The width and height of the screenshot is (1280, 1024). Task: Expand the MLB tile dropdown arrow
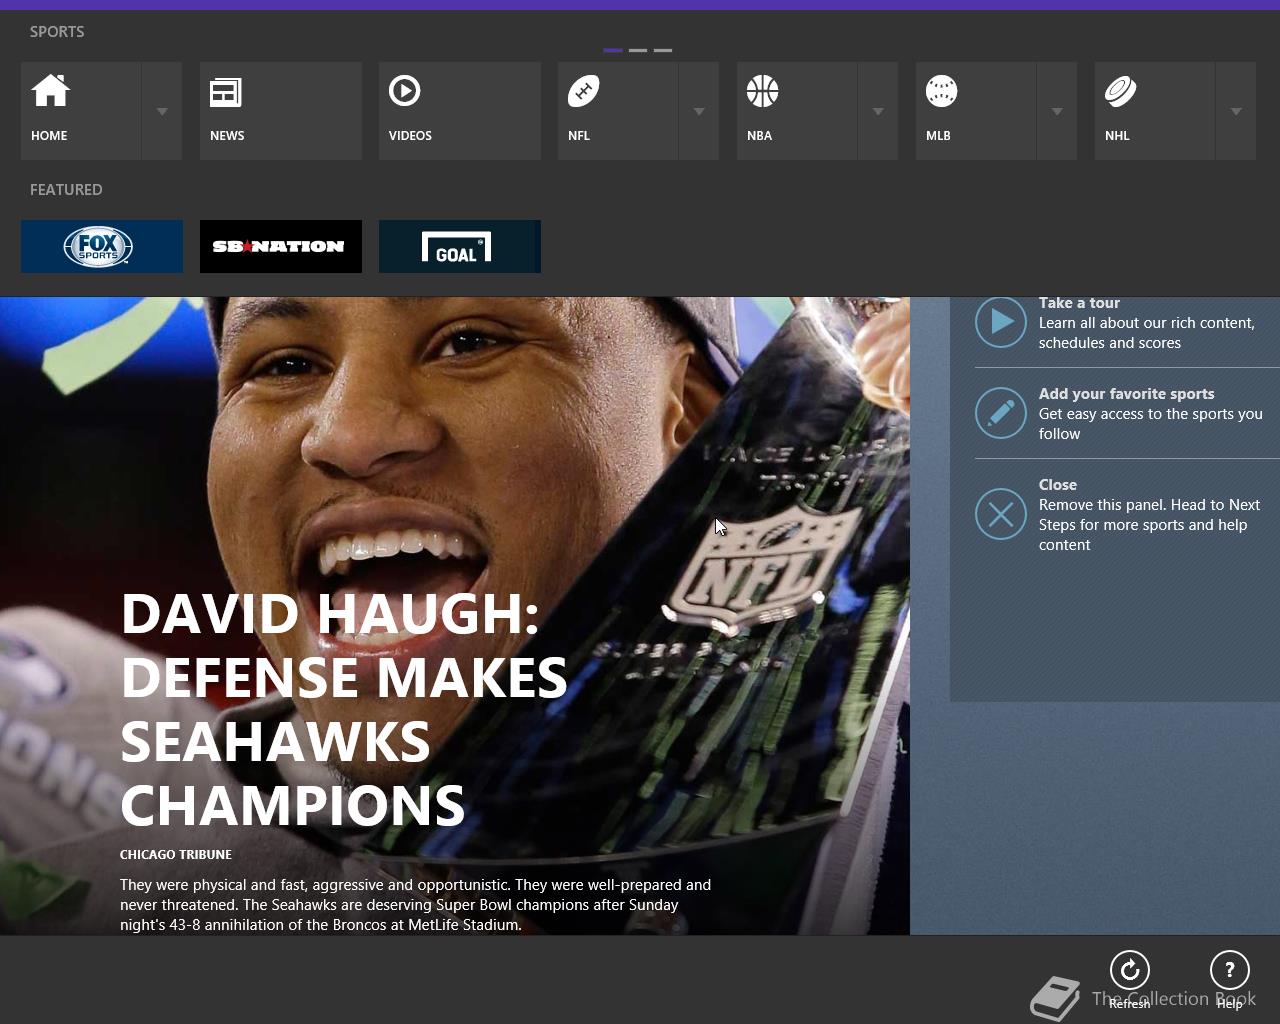point(1057,111)
